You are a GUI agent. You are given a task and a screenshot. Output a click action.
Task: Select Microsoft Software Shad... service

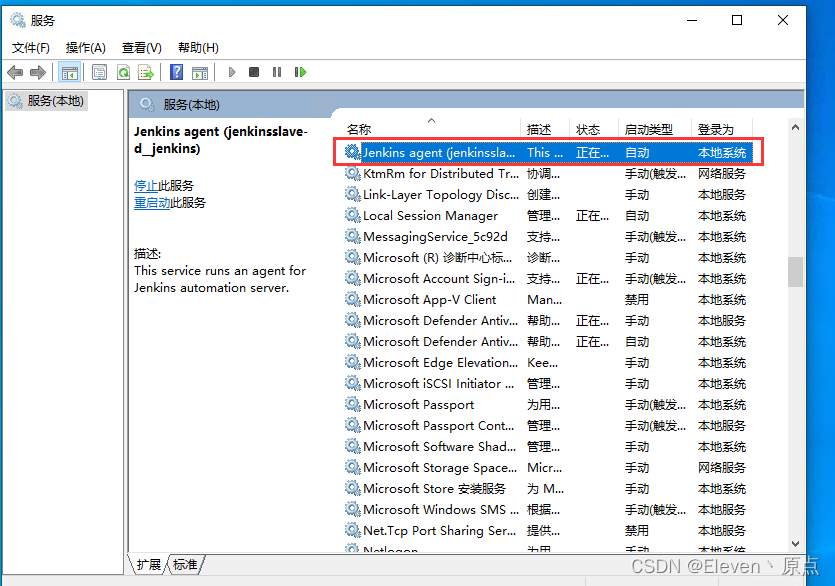coord(547,446)
